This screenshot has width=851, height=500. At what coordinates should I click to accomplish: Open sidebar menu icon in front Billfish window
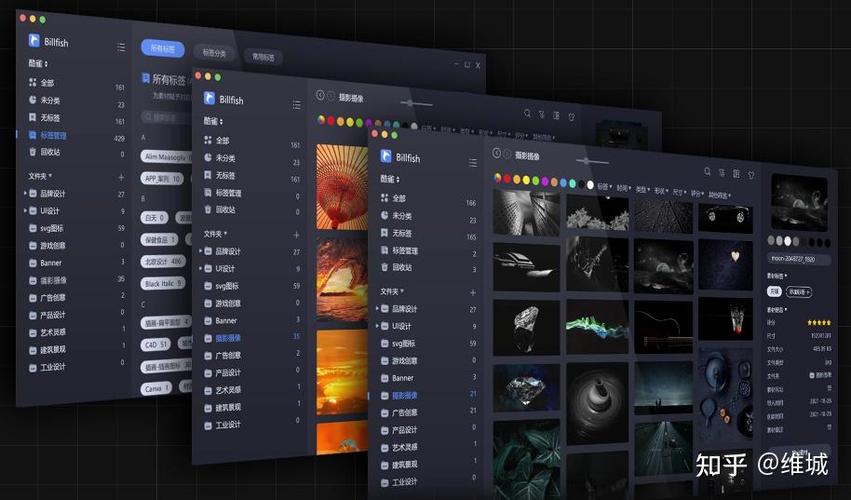[x=473, y=163]
